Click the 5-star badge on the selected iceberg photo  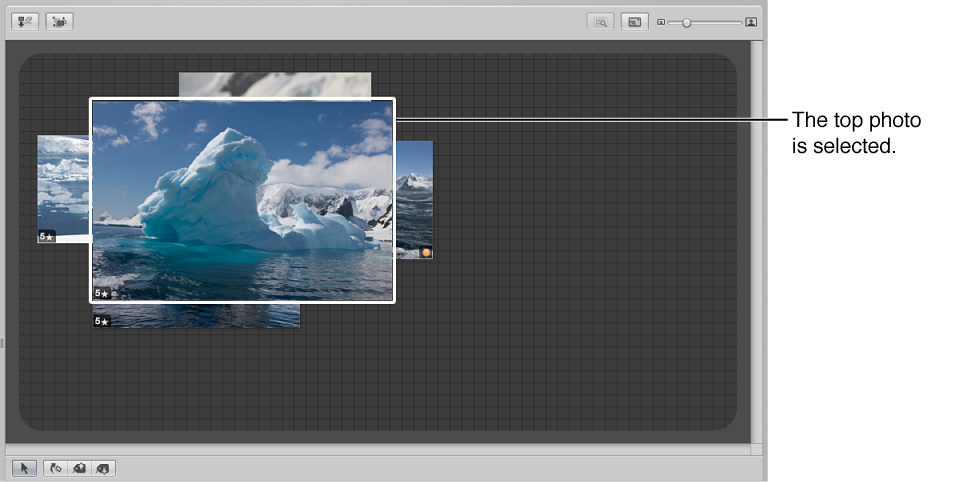[x=102, y=293]
